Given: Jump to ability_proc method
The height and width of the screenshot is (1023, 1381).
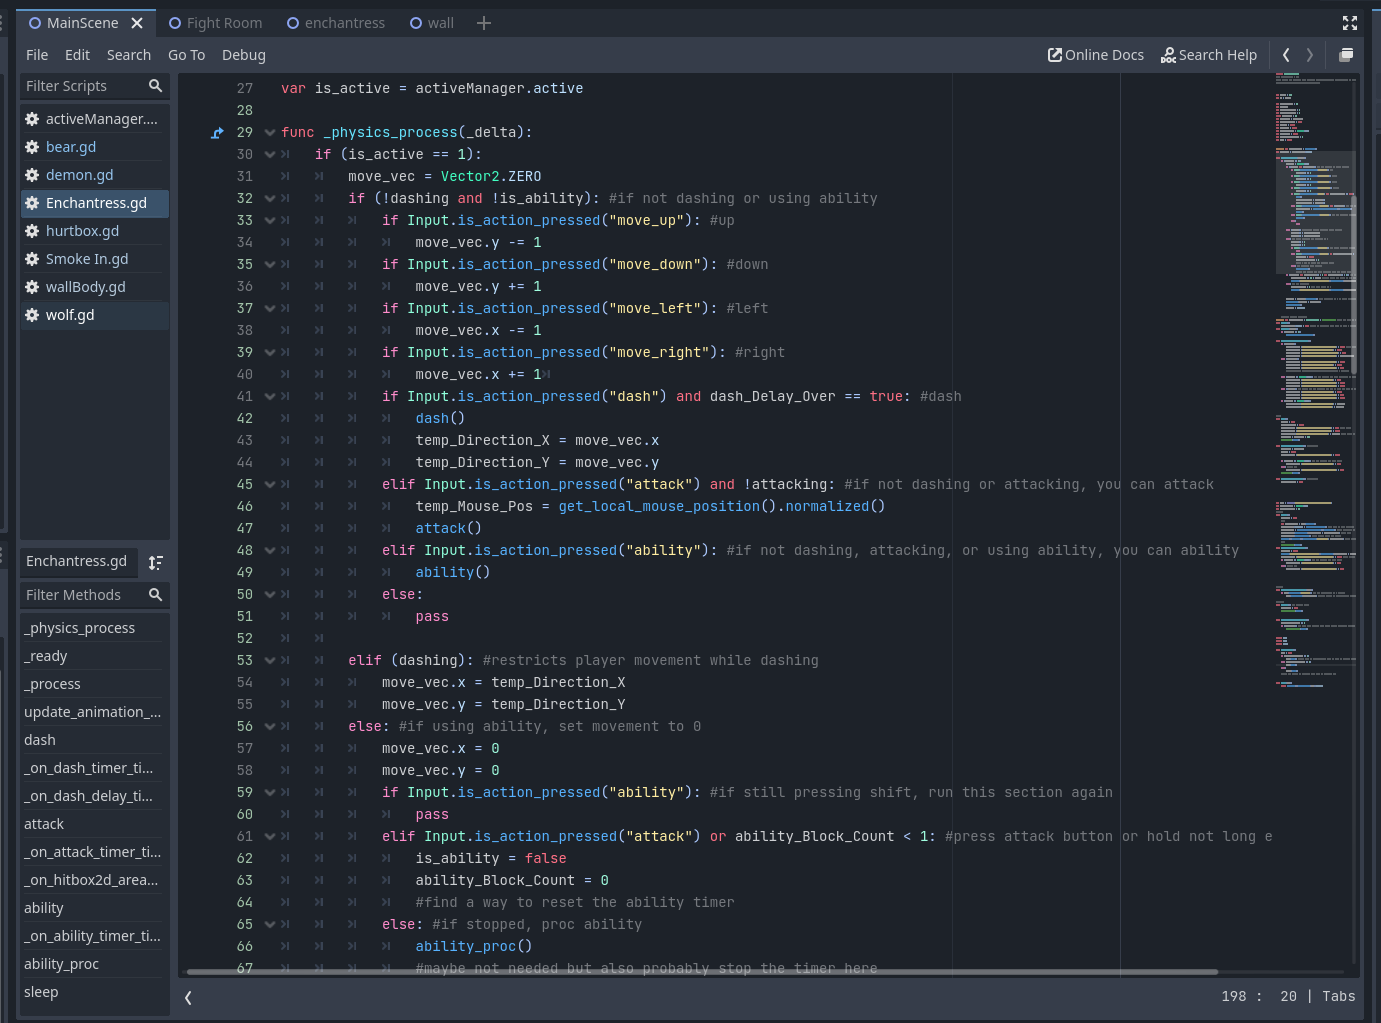Looking at the screenshot, I should pos(92,964).
